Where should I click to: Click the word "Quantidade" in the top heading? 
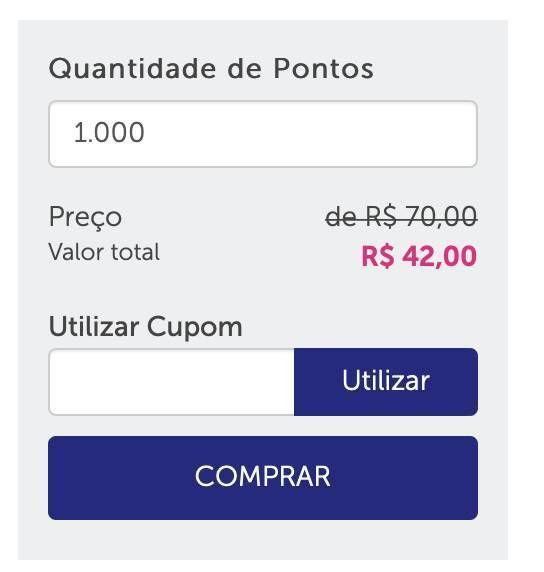(x=132, y=69)
